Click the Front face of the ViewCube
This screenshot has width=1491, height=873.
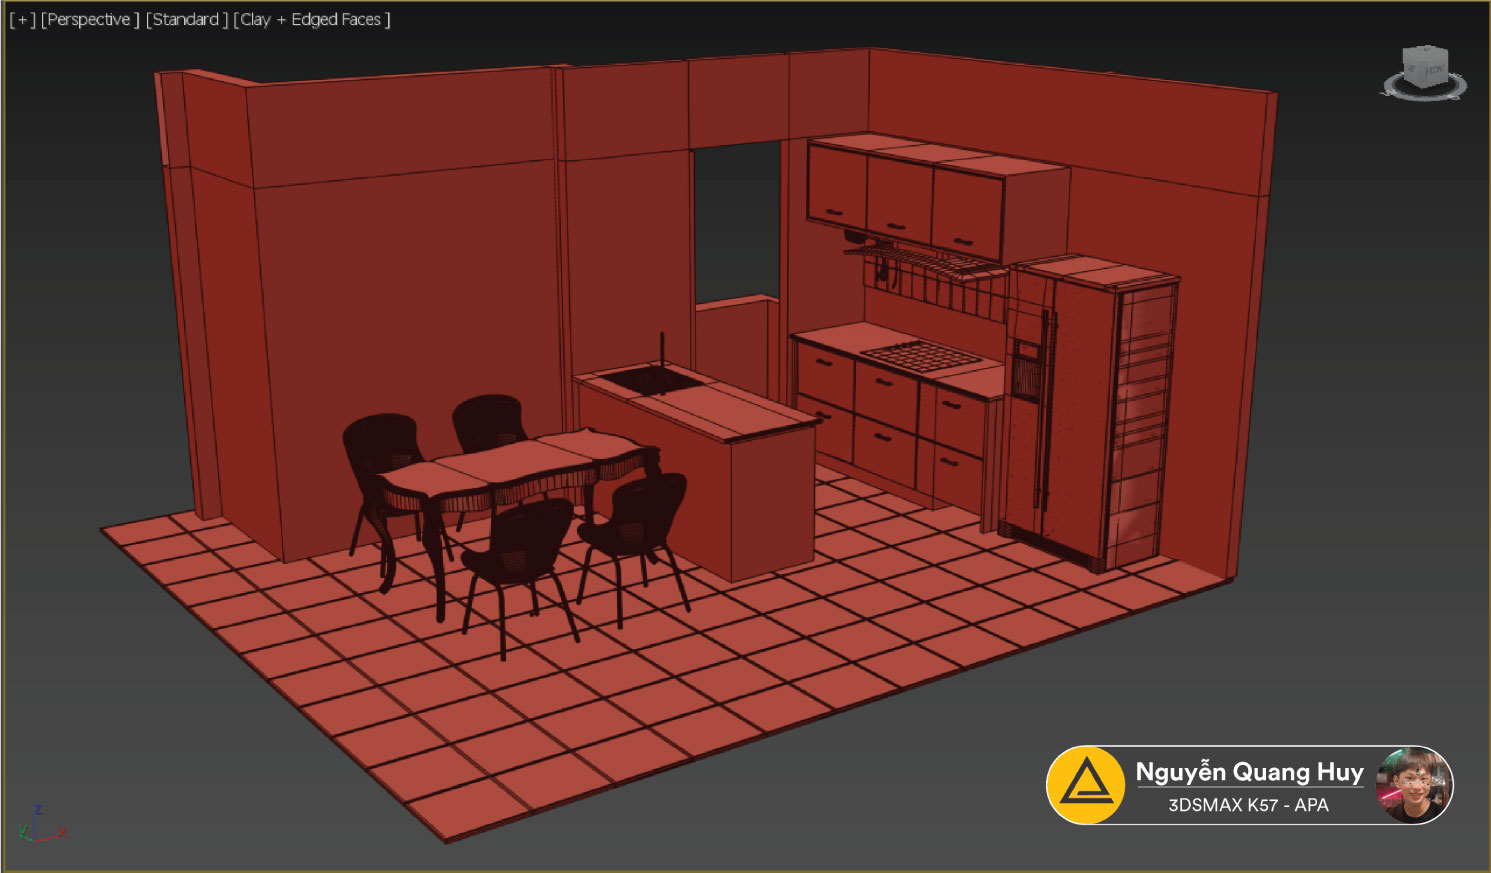(1435, 72)
